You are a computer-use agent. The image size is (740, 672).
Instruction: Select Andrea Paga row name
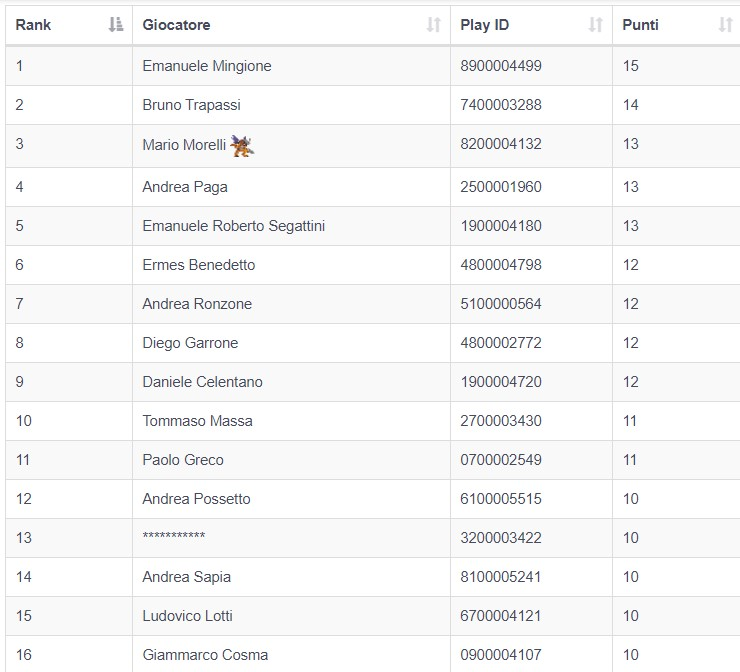pos(185,187)
